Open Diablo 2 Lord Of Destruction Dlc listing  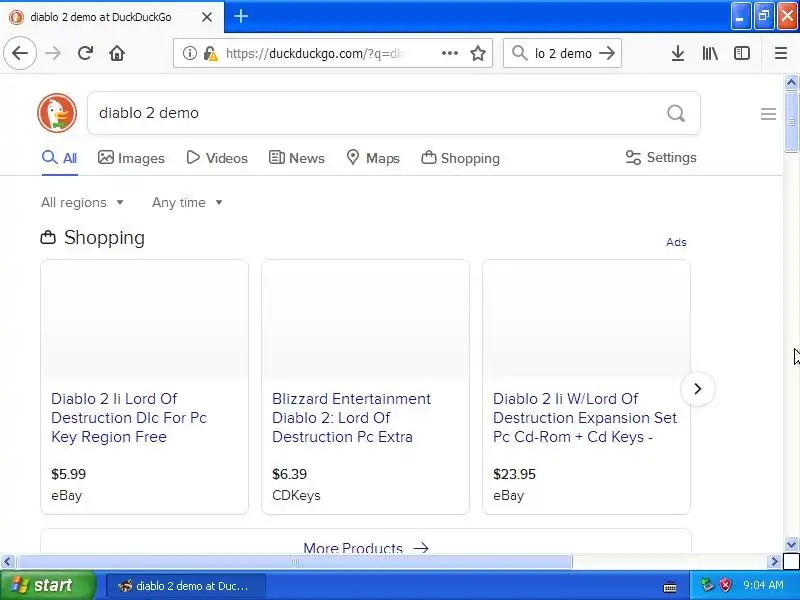[129, 418]
